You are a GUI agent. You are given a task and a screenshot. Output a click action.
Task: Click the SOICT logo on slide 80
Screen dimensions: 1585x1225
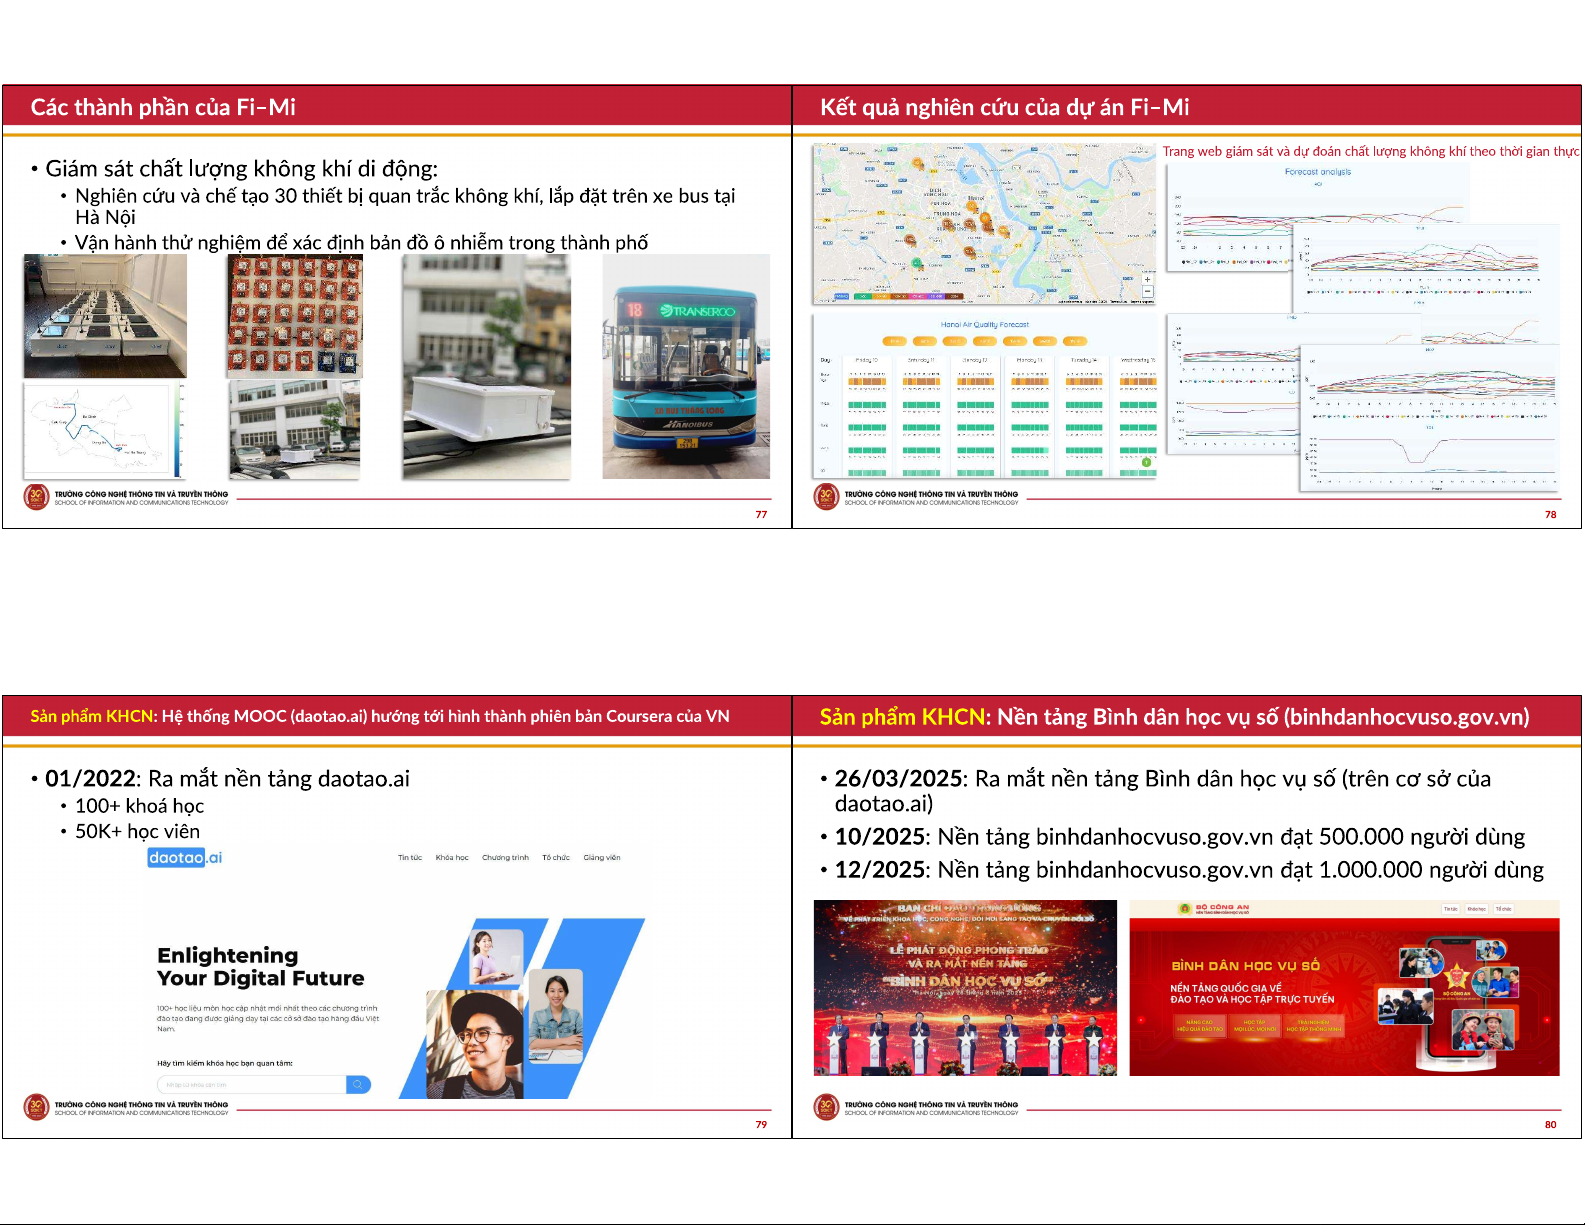[826, 1107]
